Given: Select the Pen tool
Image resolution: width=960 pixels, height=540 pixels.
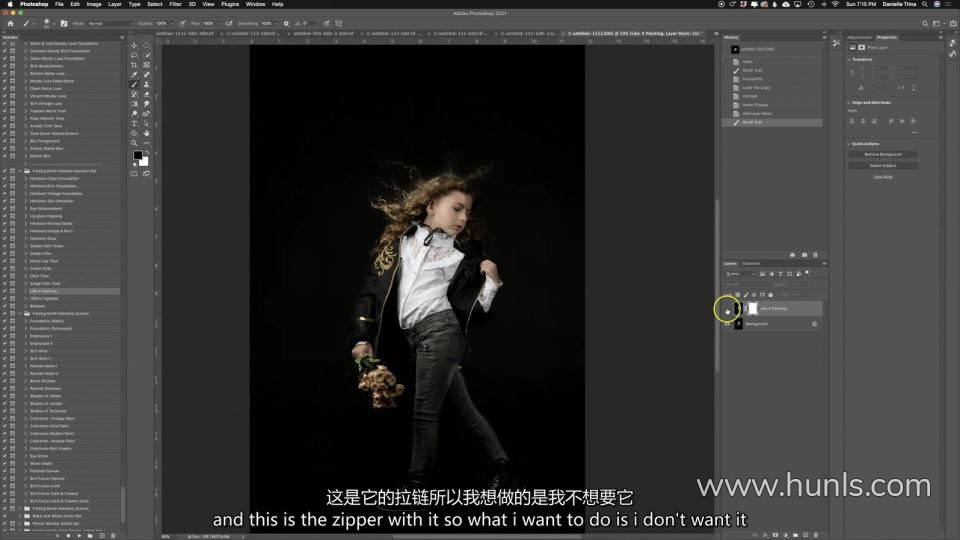Looking at the screenshot, I should coord(146,114).
